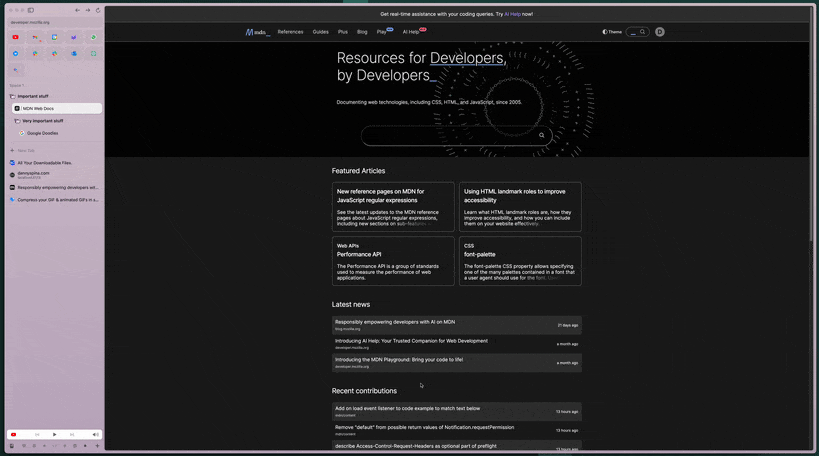
Task: Switch to Responsibly empowering developers tab
Action: coord(54,188)
